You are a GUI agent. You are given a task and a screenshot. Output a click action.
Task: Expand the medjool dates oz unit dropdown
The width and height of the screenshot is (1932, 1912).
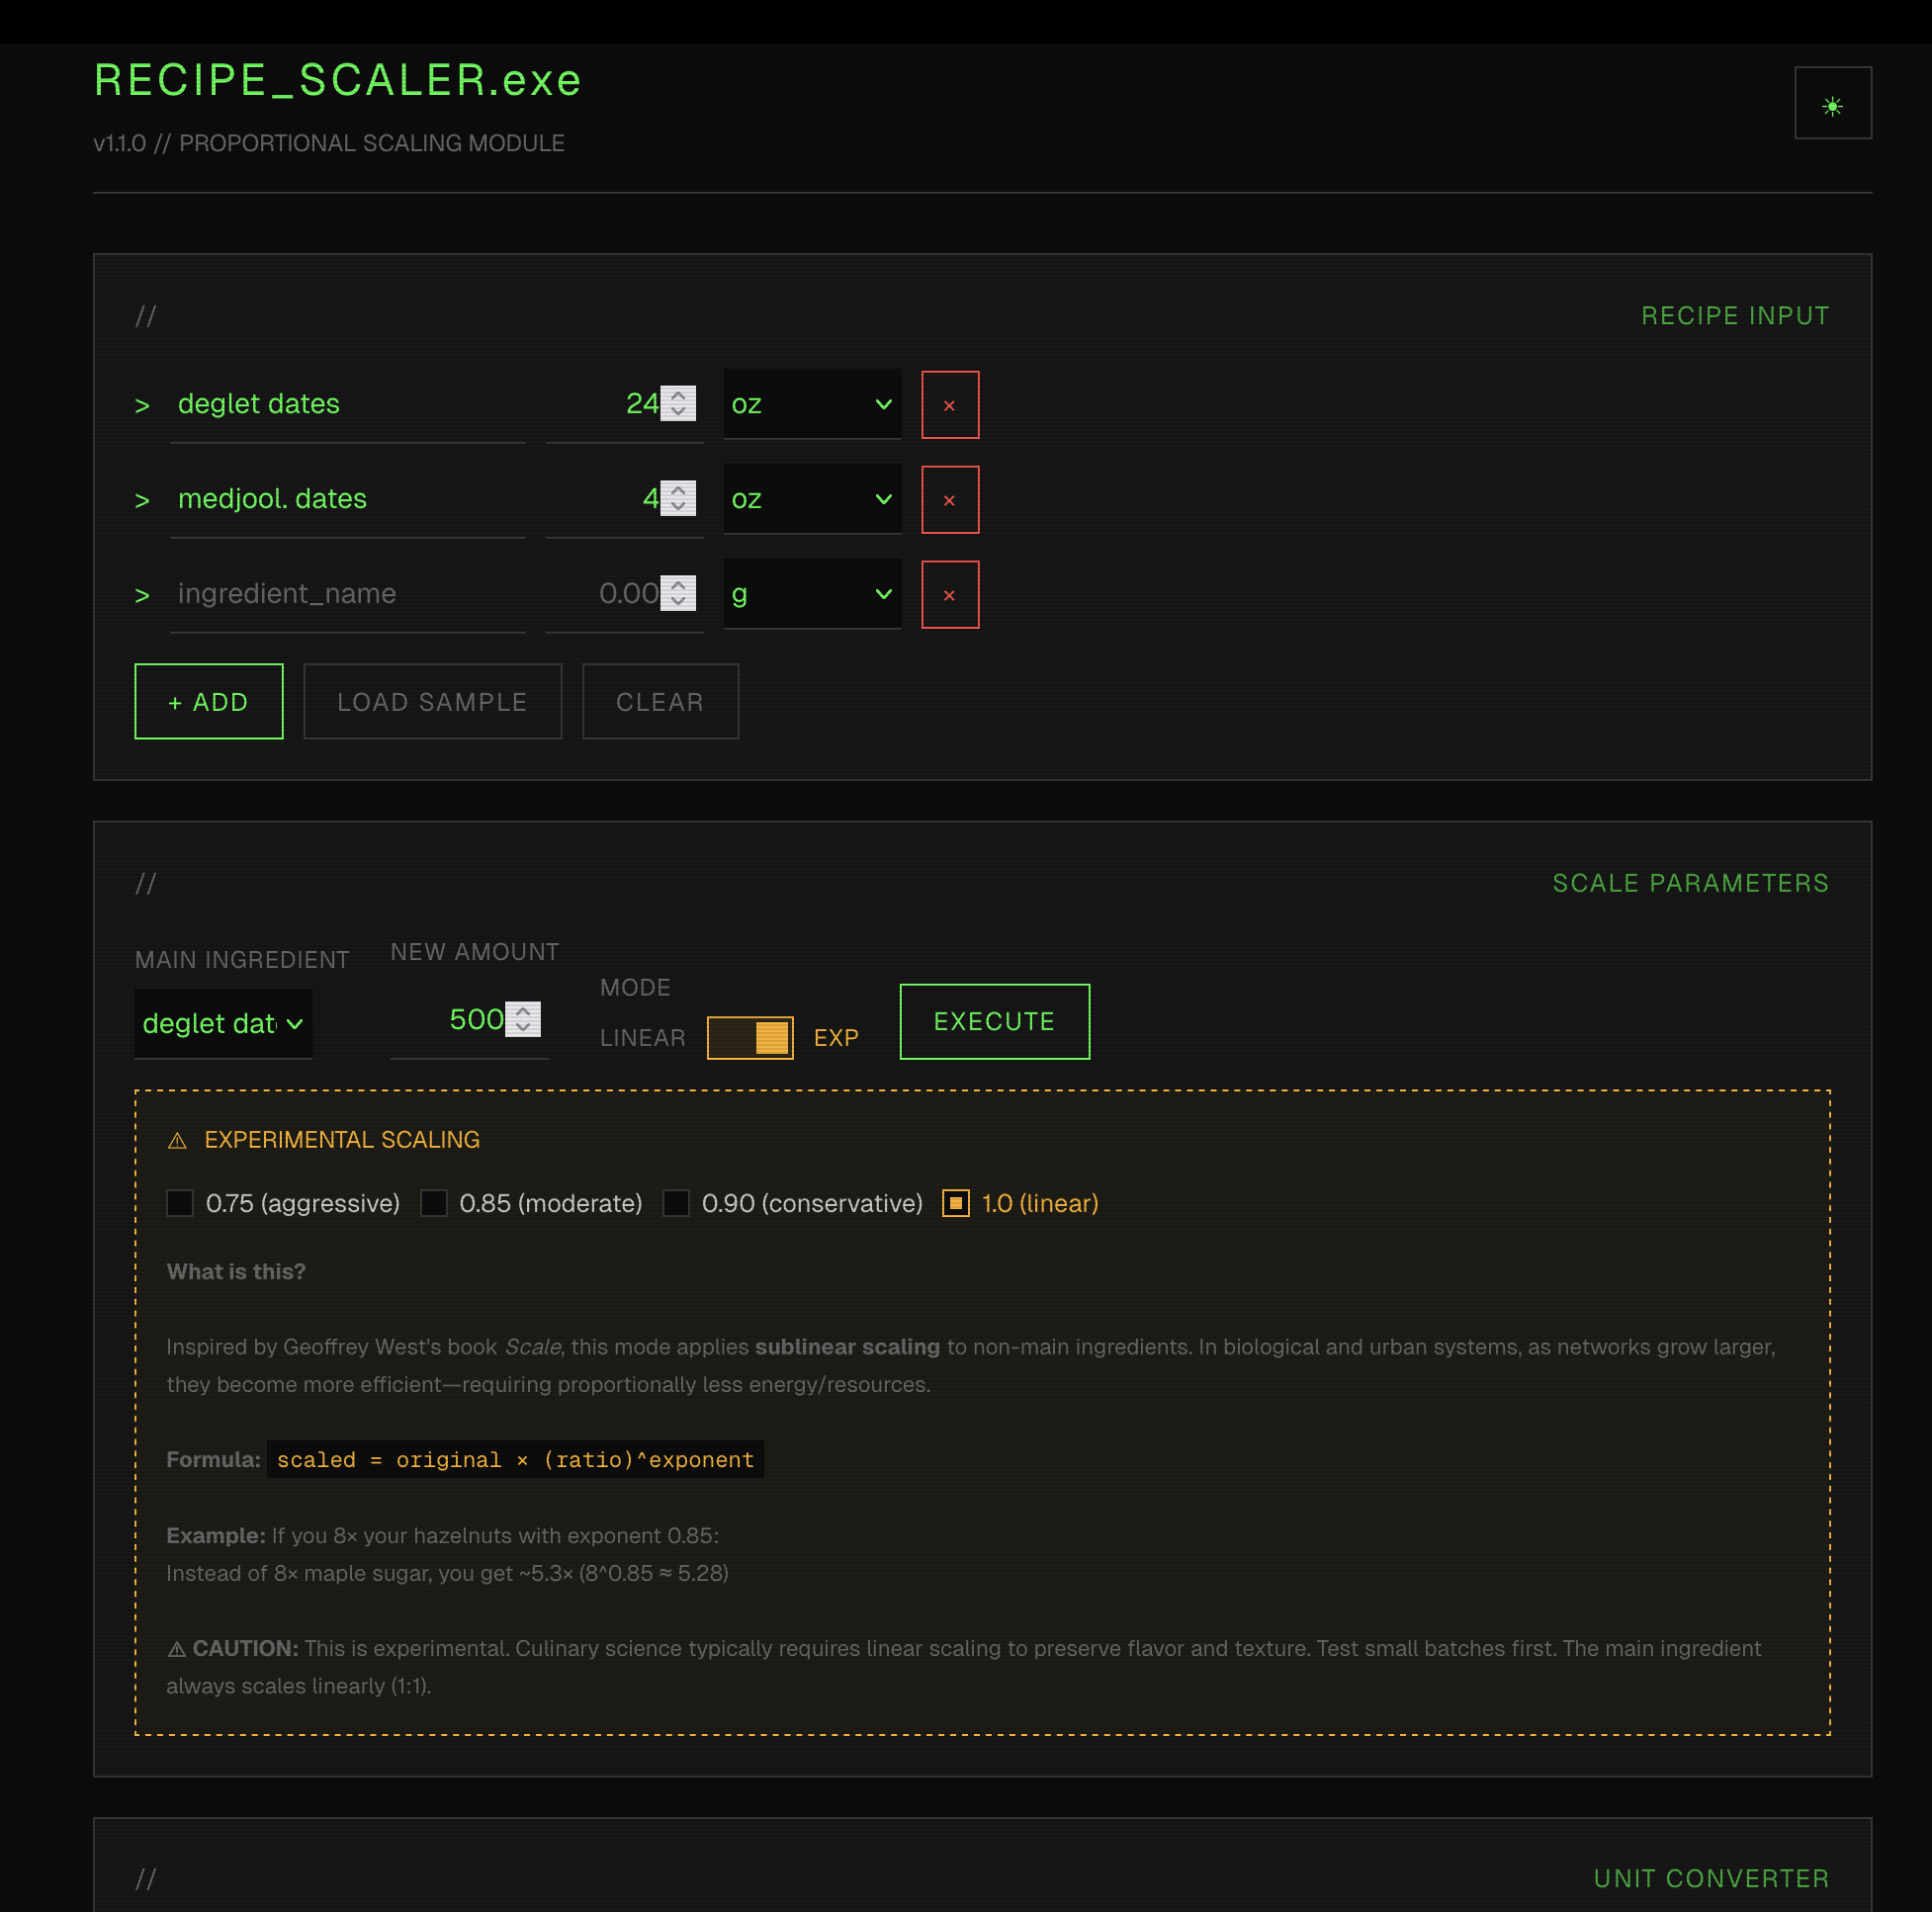tap(811, 499)
